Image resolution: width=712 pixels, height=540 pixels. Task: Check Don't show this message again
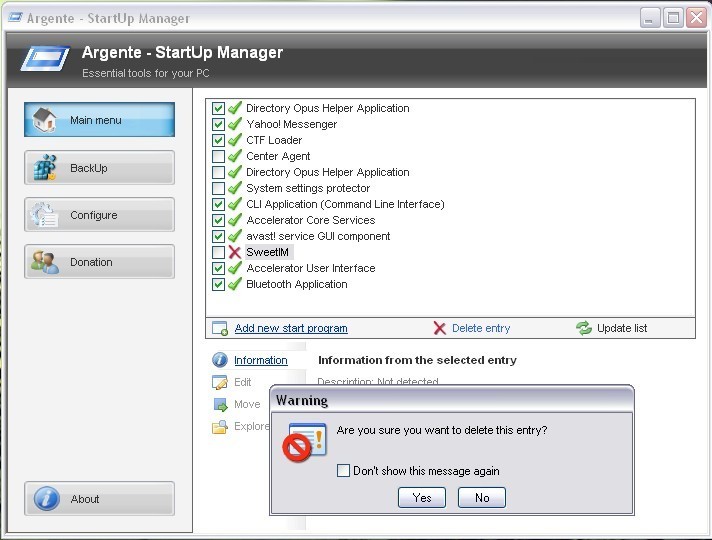pos(343,471)
